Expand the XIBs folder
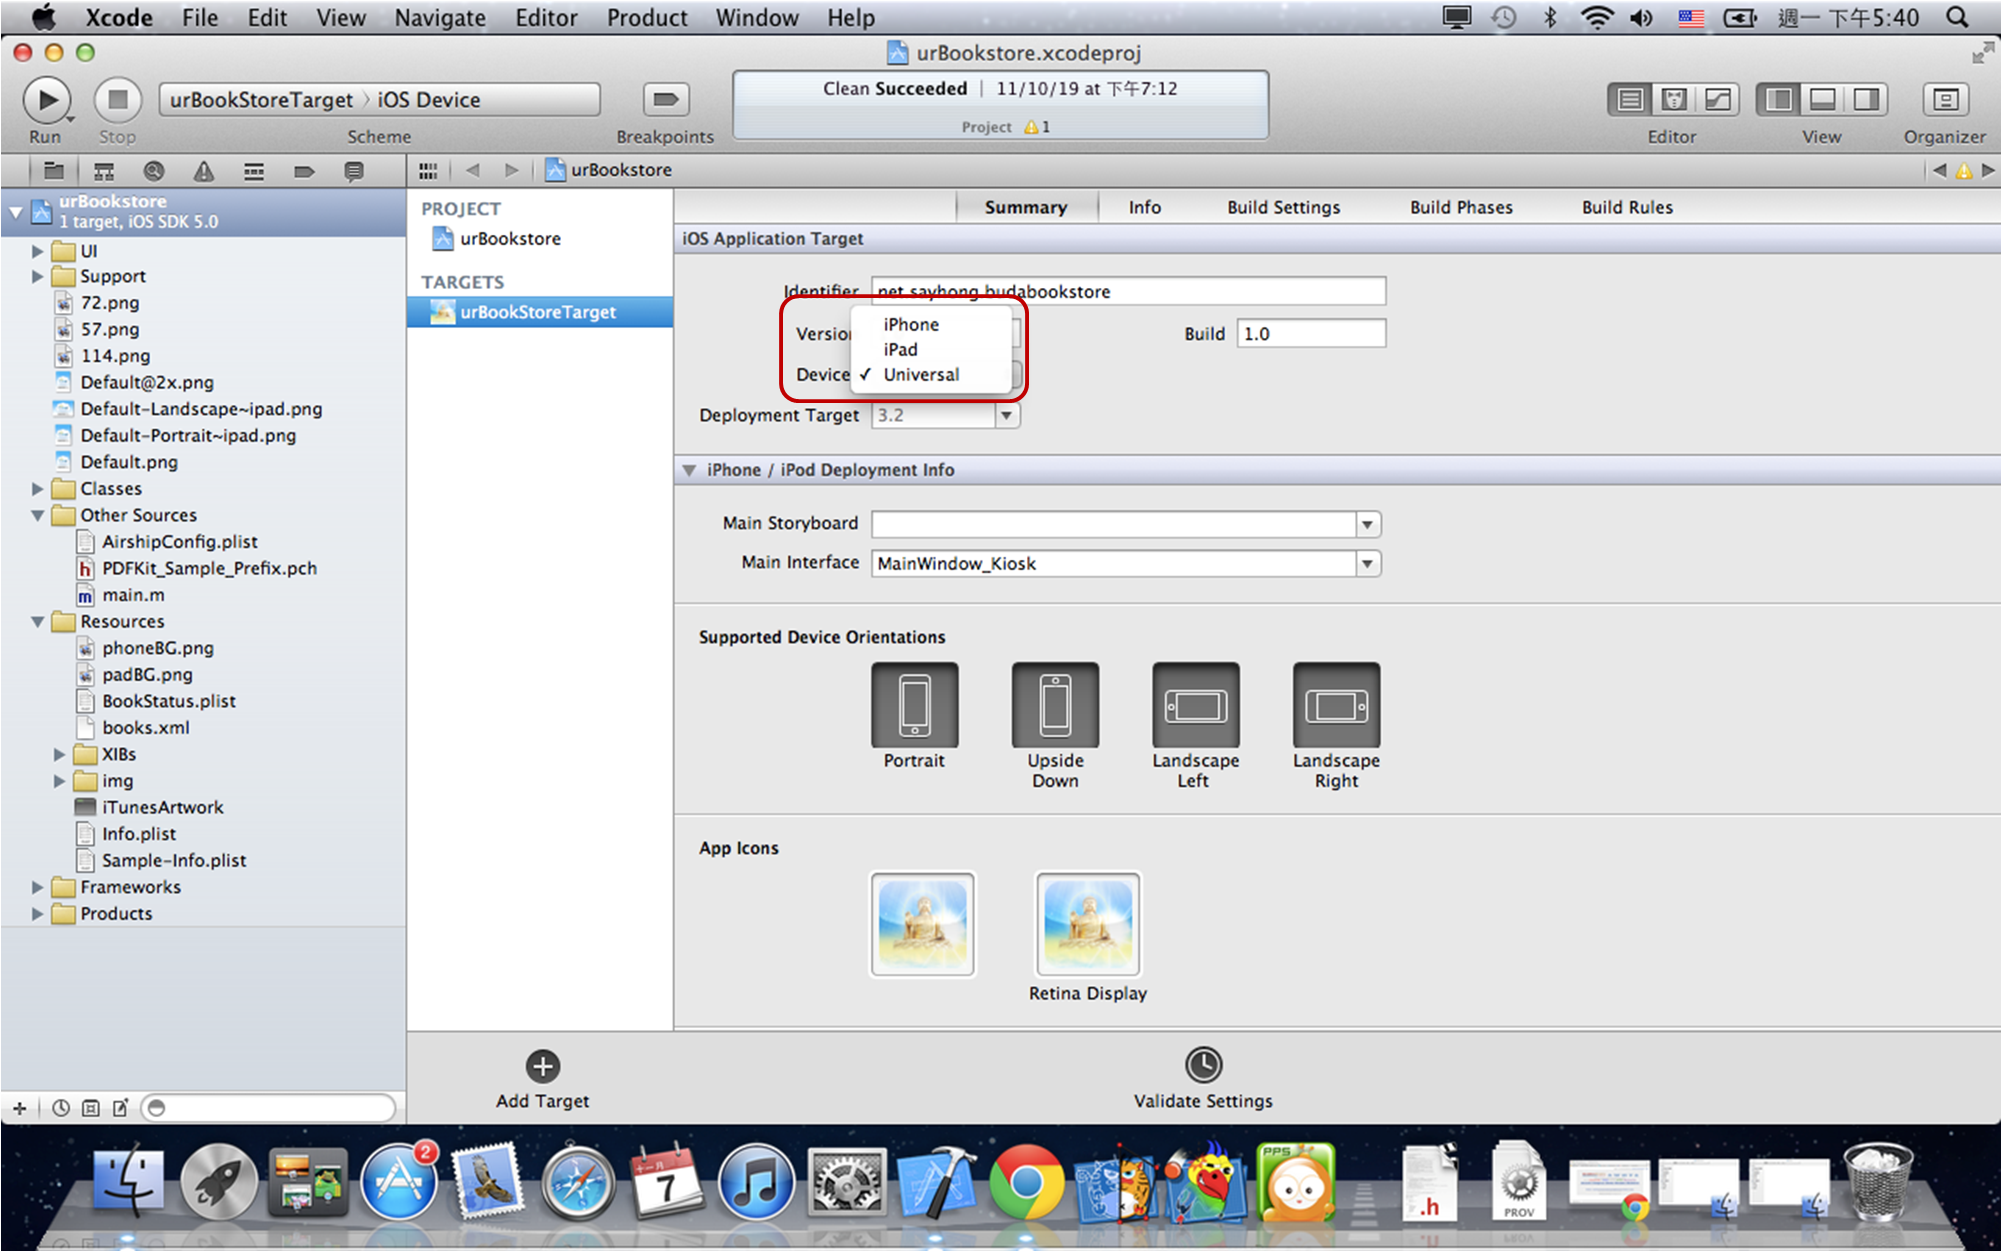The image size is (2002, 1252). [x=59, y=754]
